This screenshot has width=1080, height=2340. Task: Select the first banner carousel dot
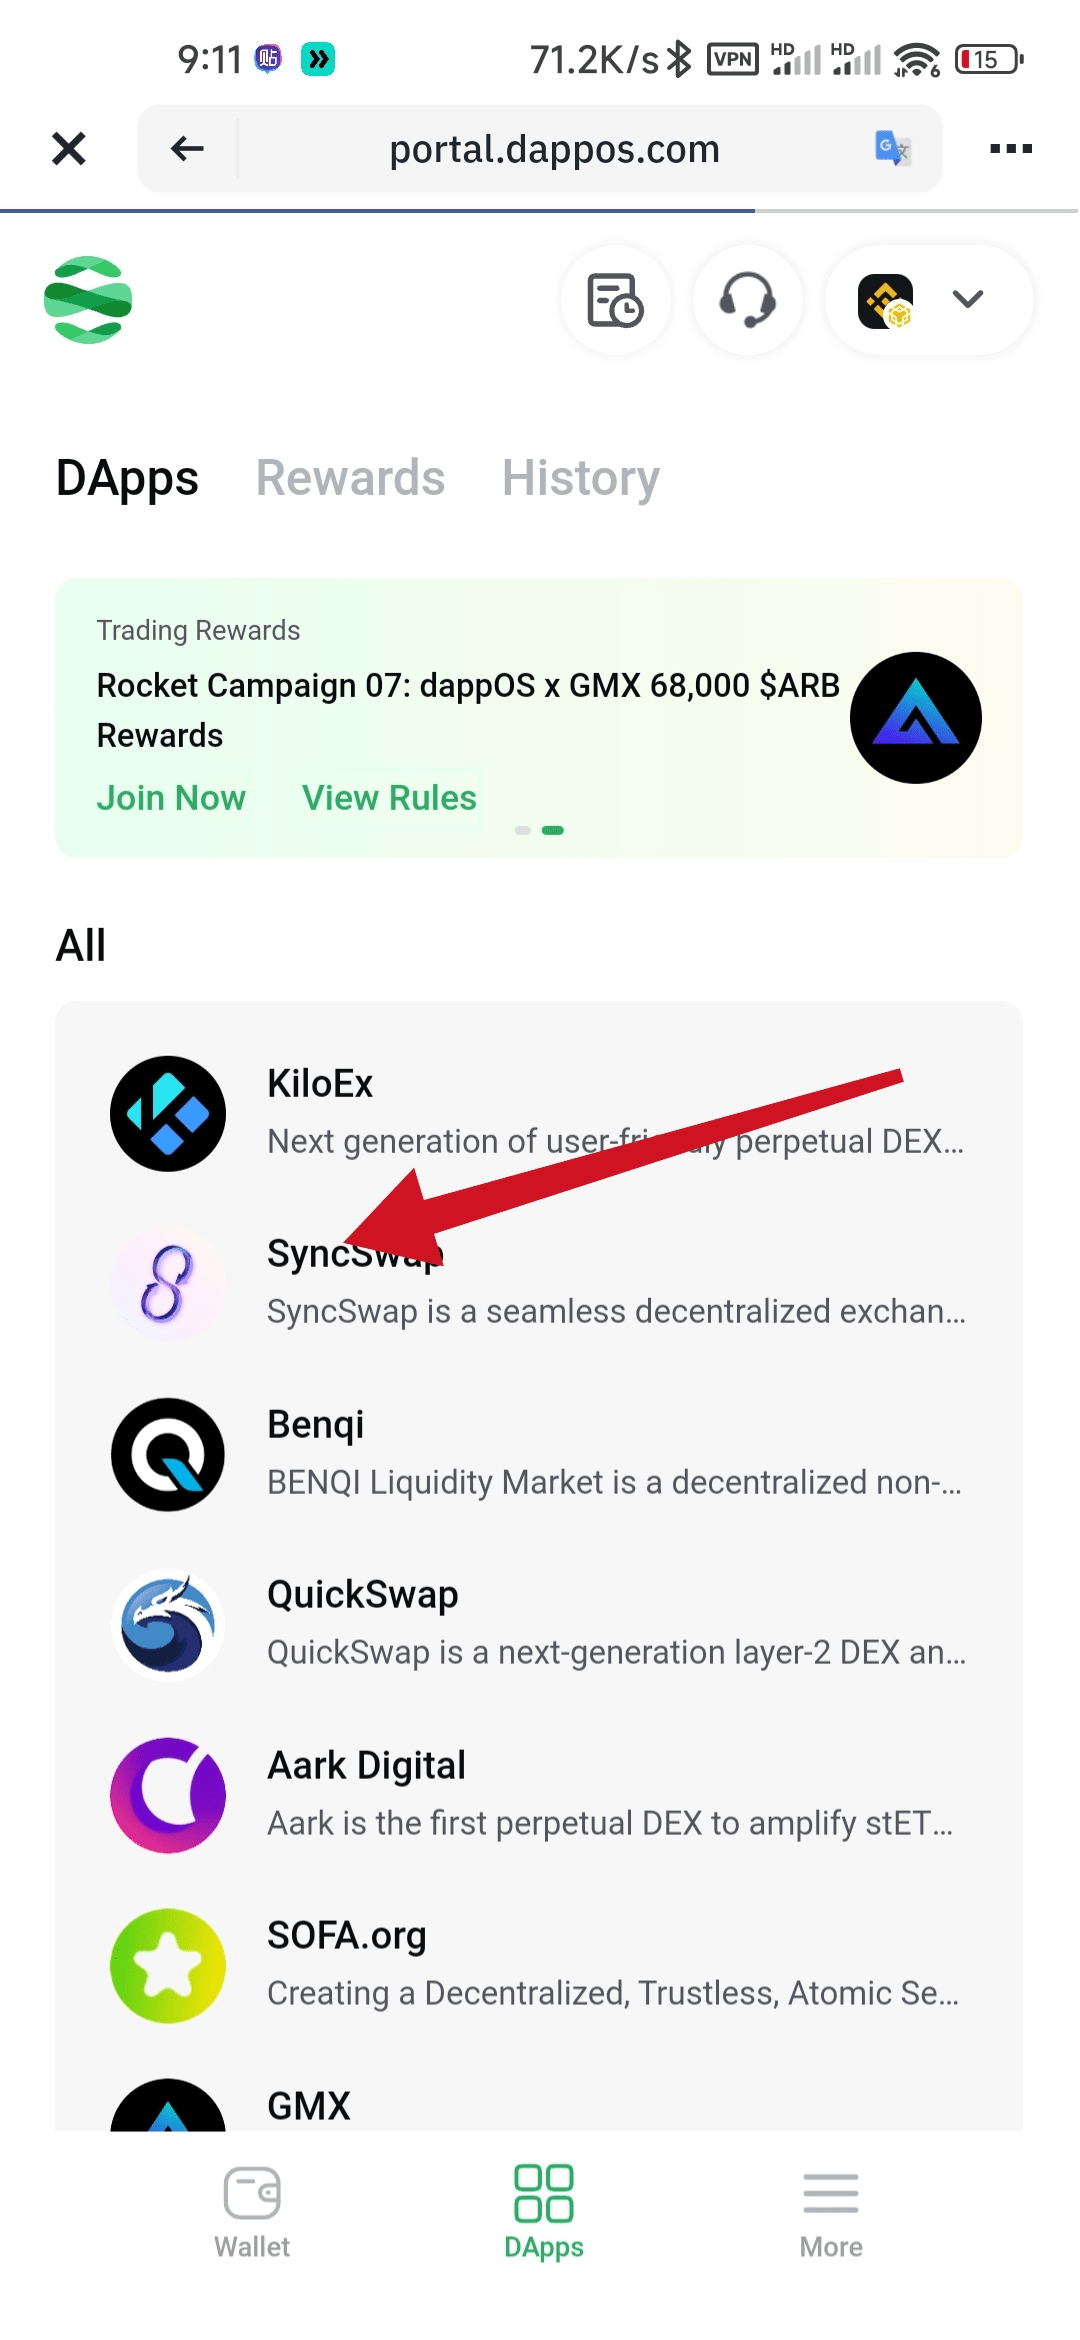click(x=522, y=830)
